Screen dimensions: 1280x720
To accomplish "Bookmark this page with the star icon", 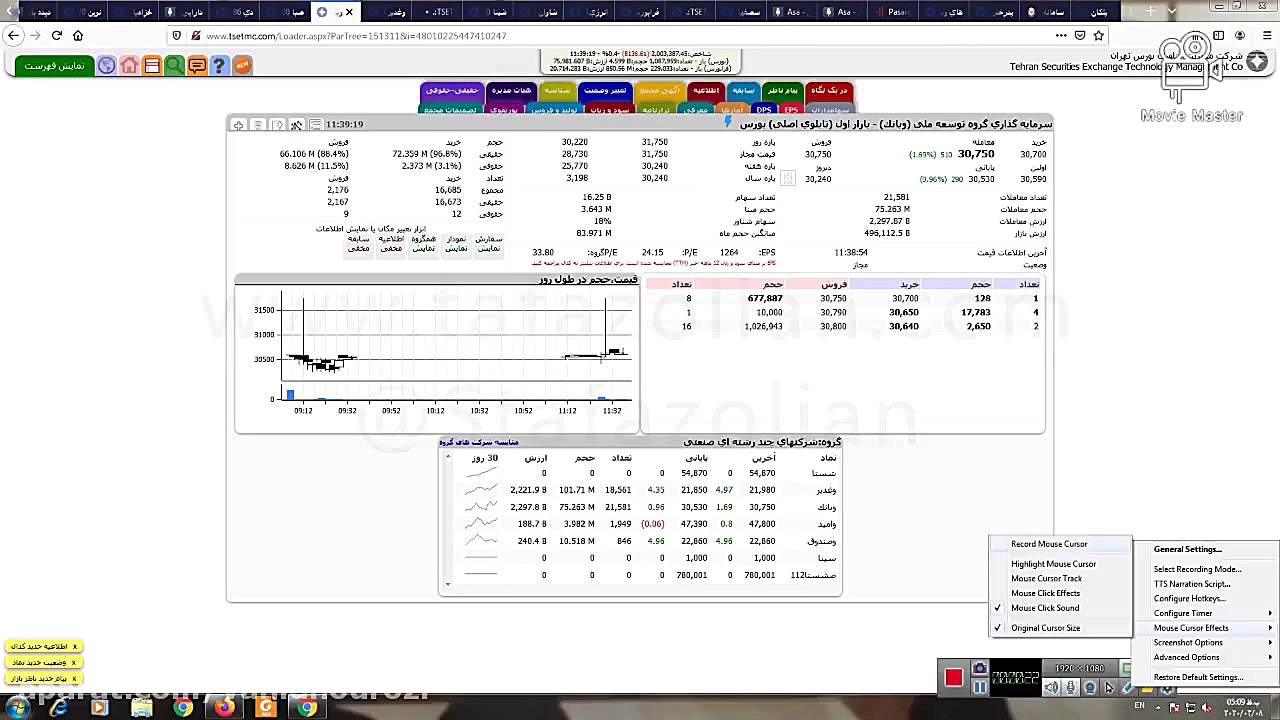I will 1098,35.
